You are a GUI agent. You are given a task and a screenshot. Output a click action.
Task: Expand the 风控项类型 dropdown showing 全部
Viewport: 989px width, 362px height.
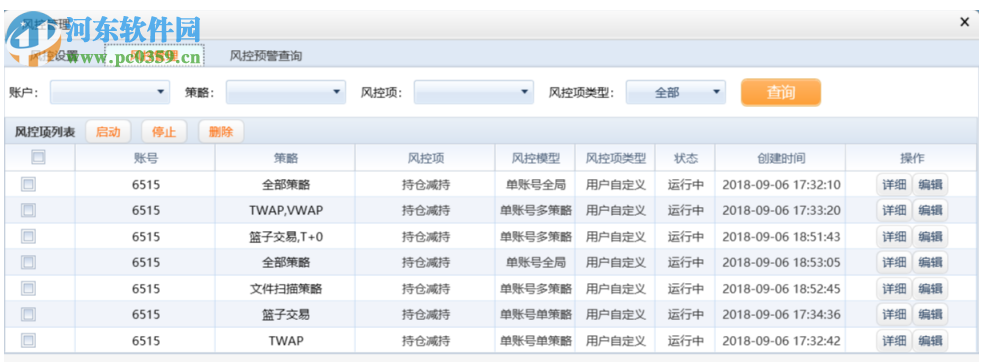(676, 92)
